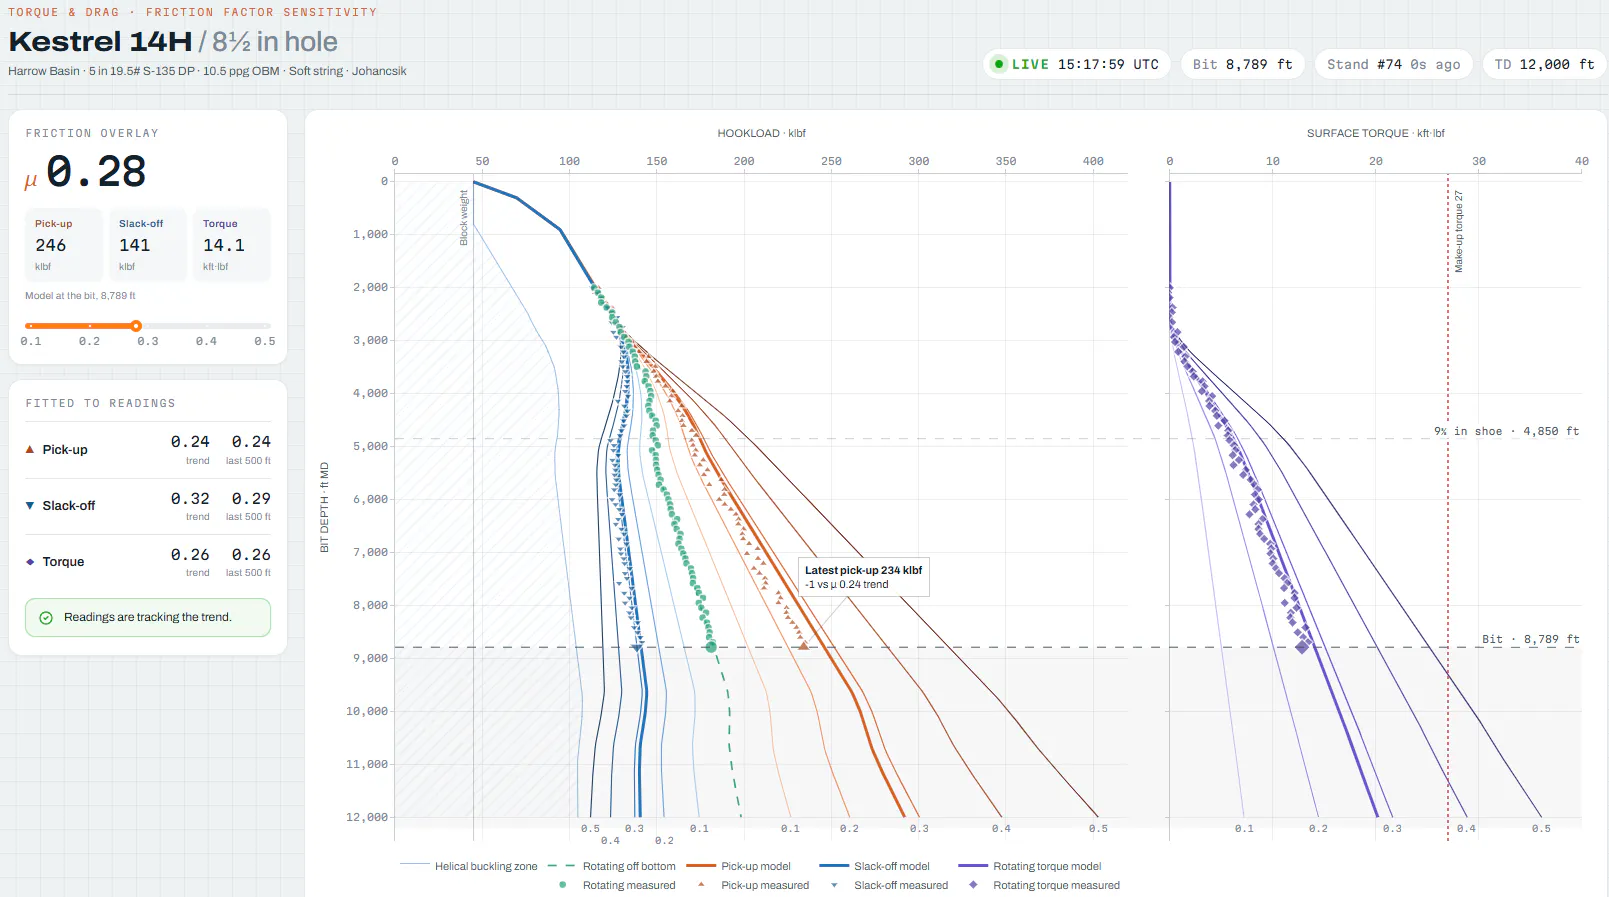Click the orange Pick-up triangle in Fitted to Readings
The height and width of the screenshot is (897, 1609).
(x=30, y=449)
